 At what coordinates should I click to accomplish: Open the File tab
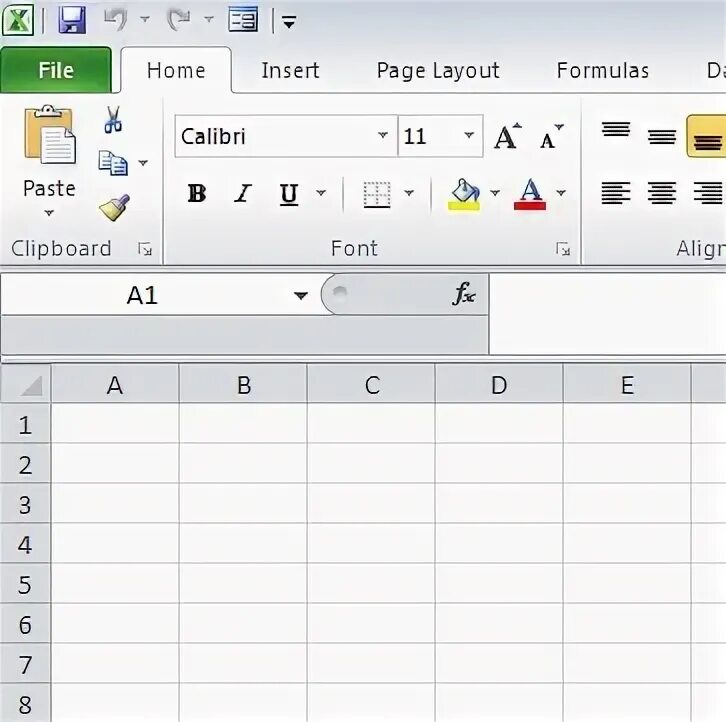pos(56,70)
